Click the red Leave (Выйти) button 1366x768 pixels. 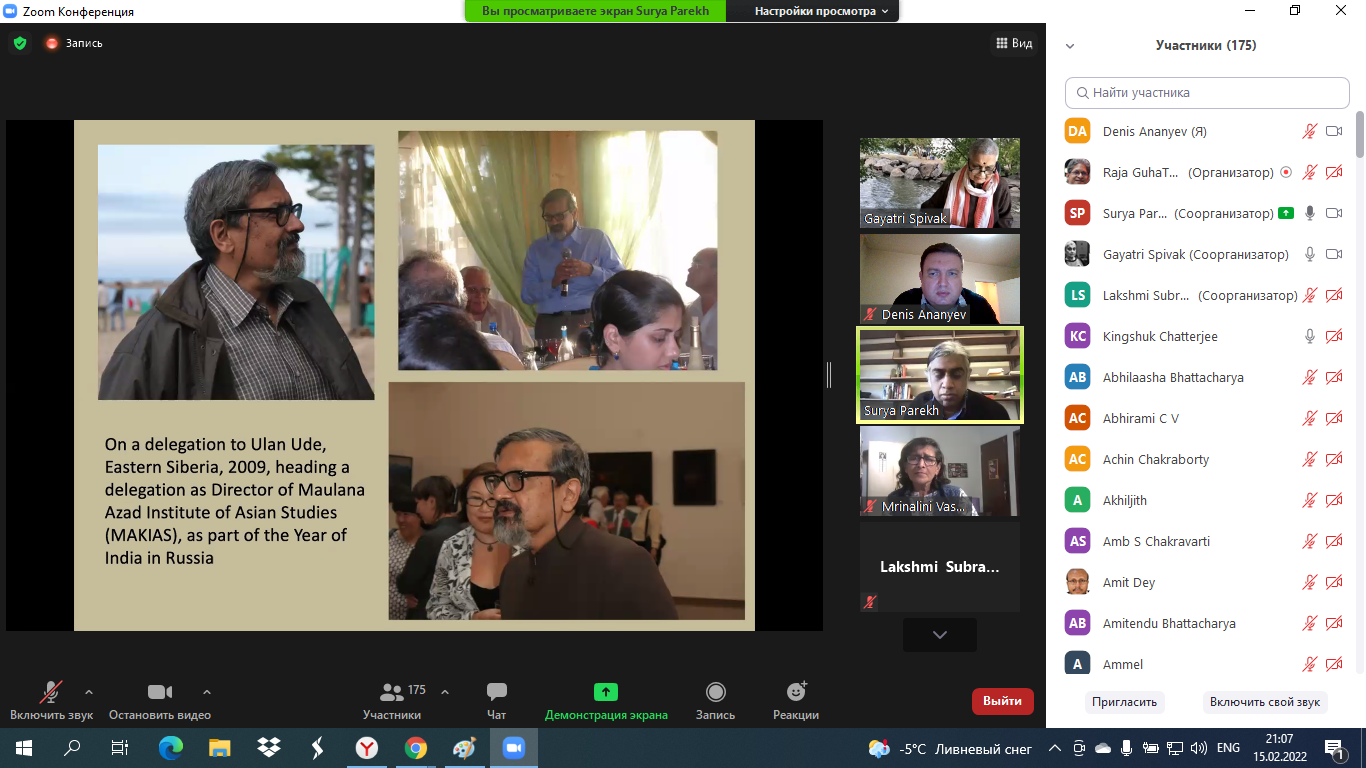coord(1002,701)
